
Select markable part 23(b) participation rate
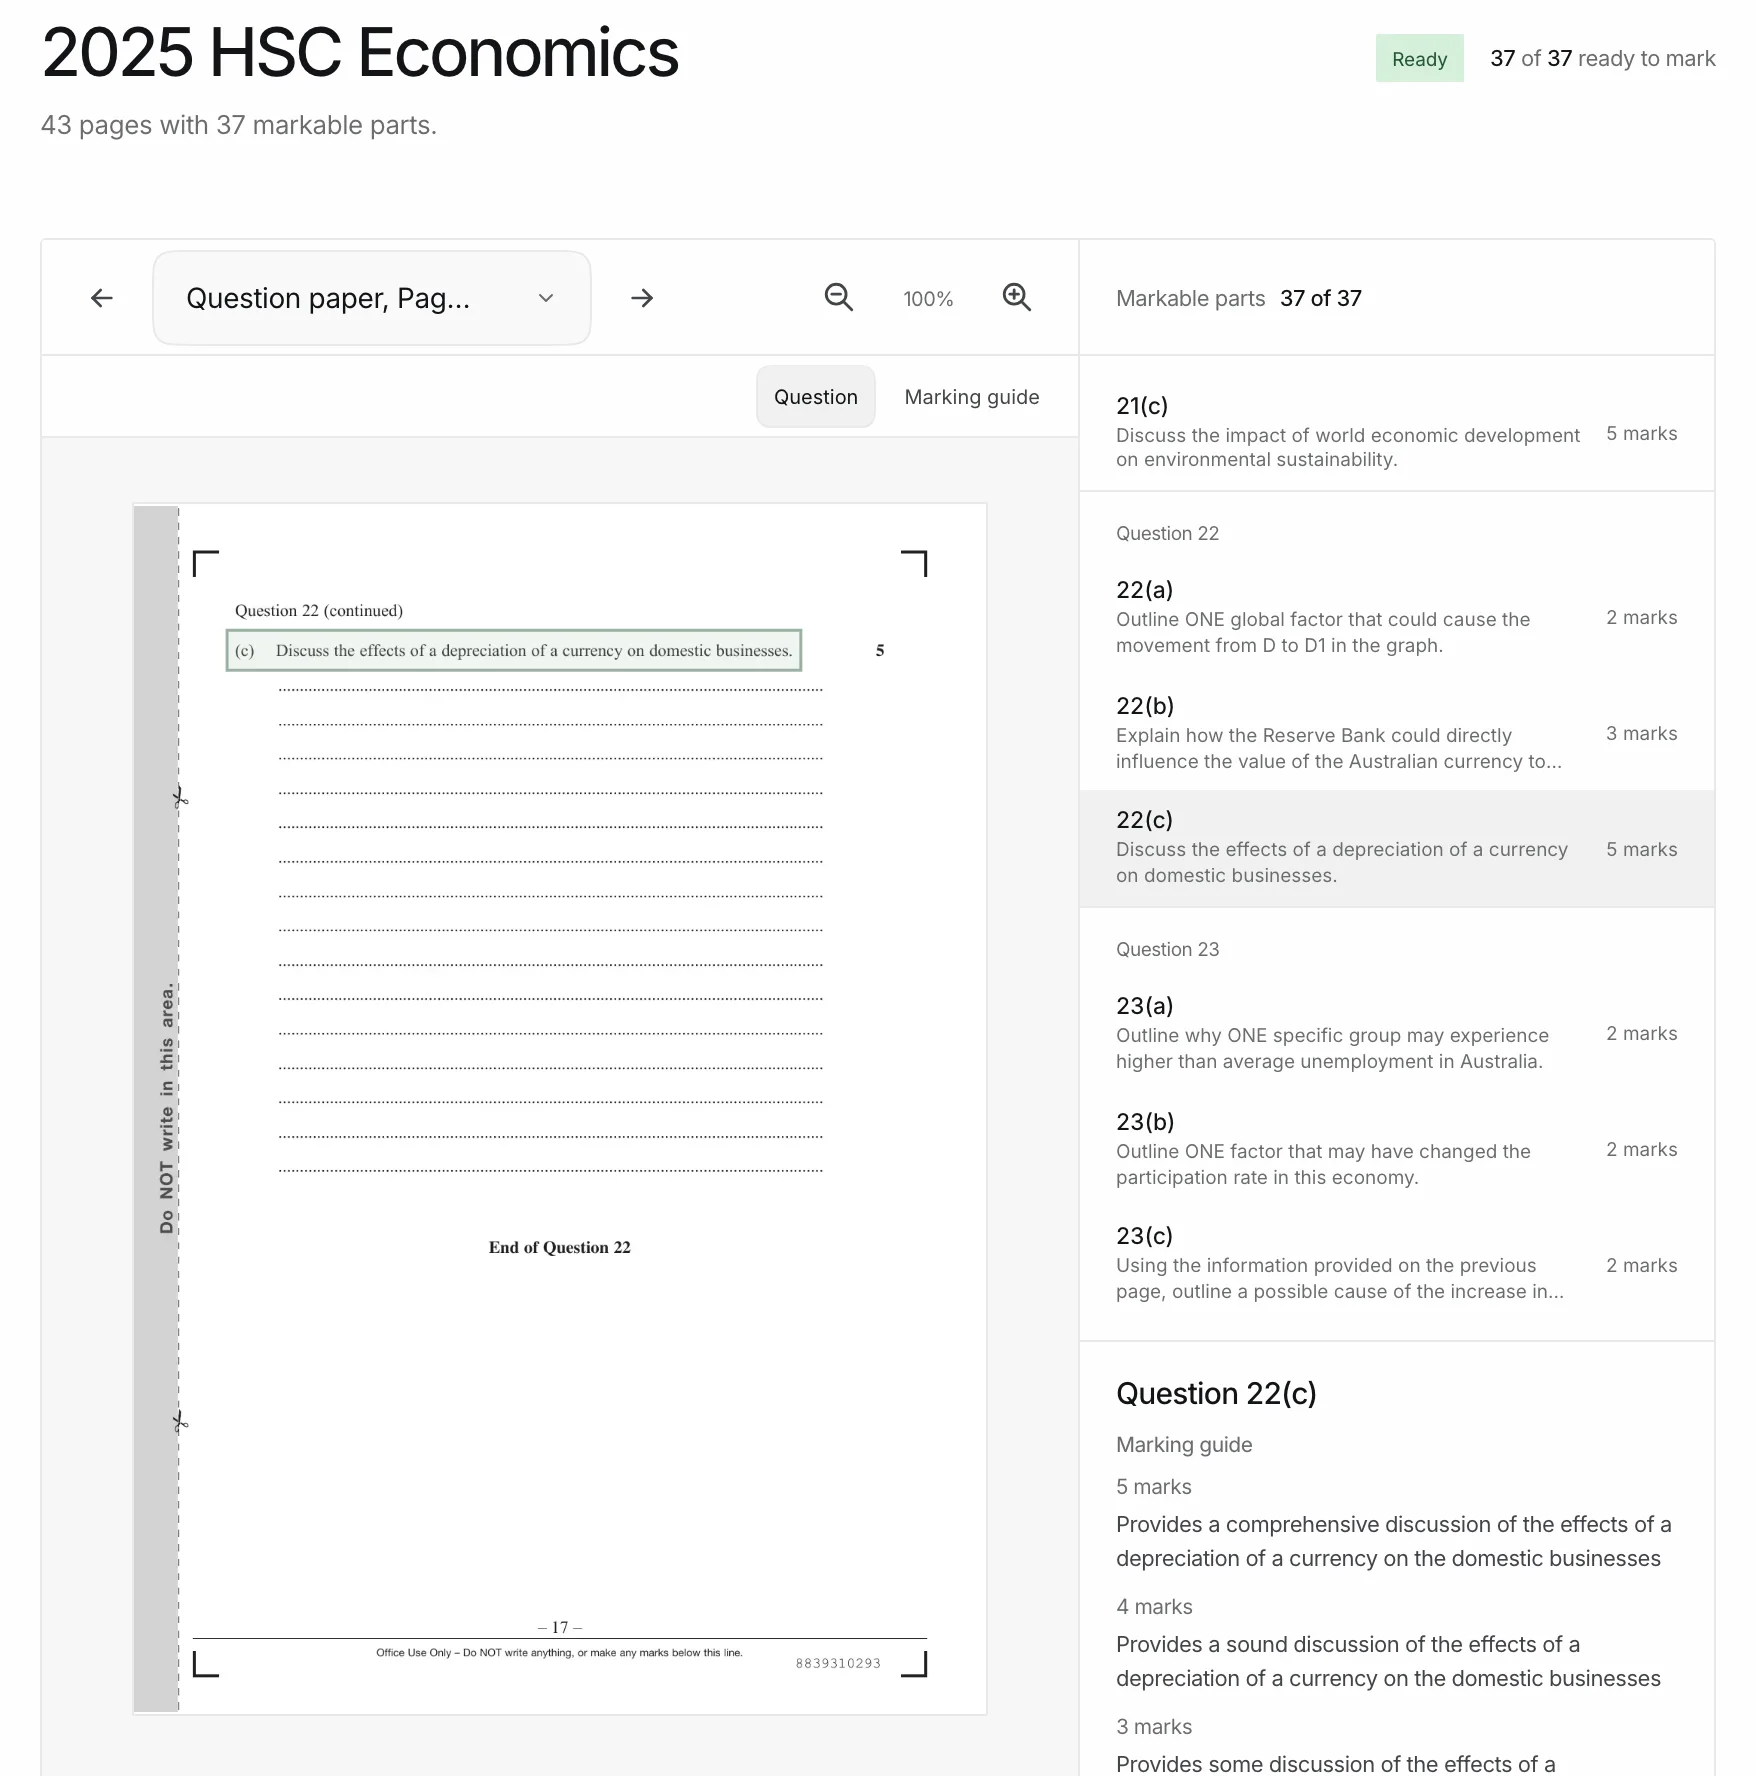[1397, 1149]
